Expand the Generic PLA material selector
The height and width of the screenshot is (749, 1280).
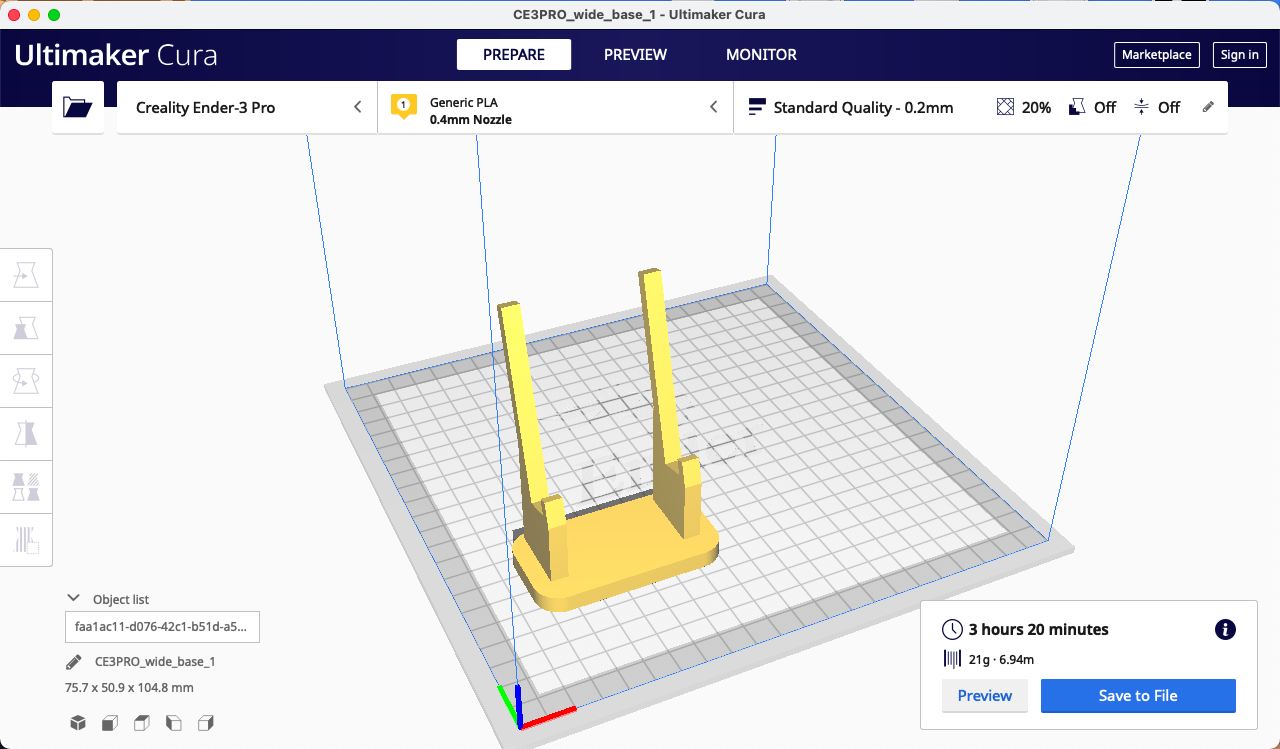pos(555,108)
